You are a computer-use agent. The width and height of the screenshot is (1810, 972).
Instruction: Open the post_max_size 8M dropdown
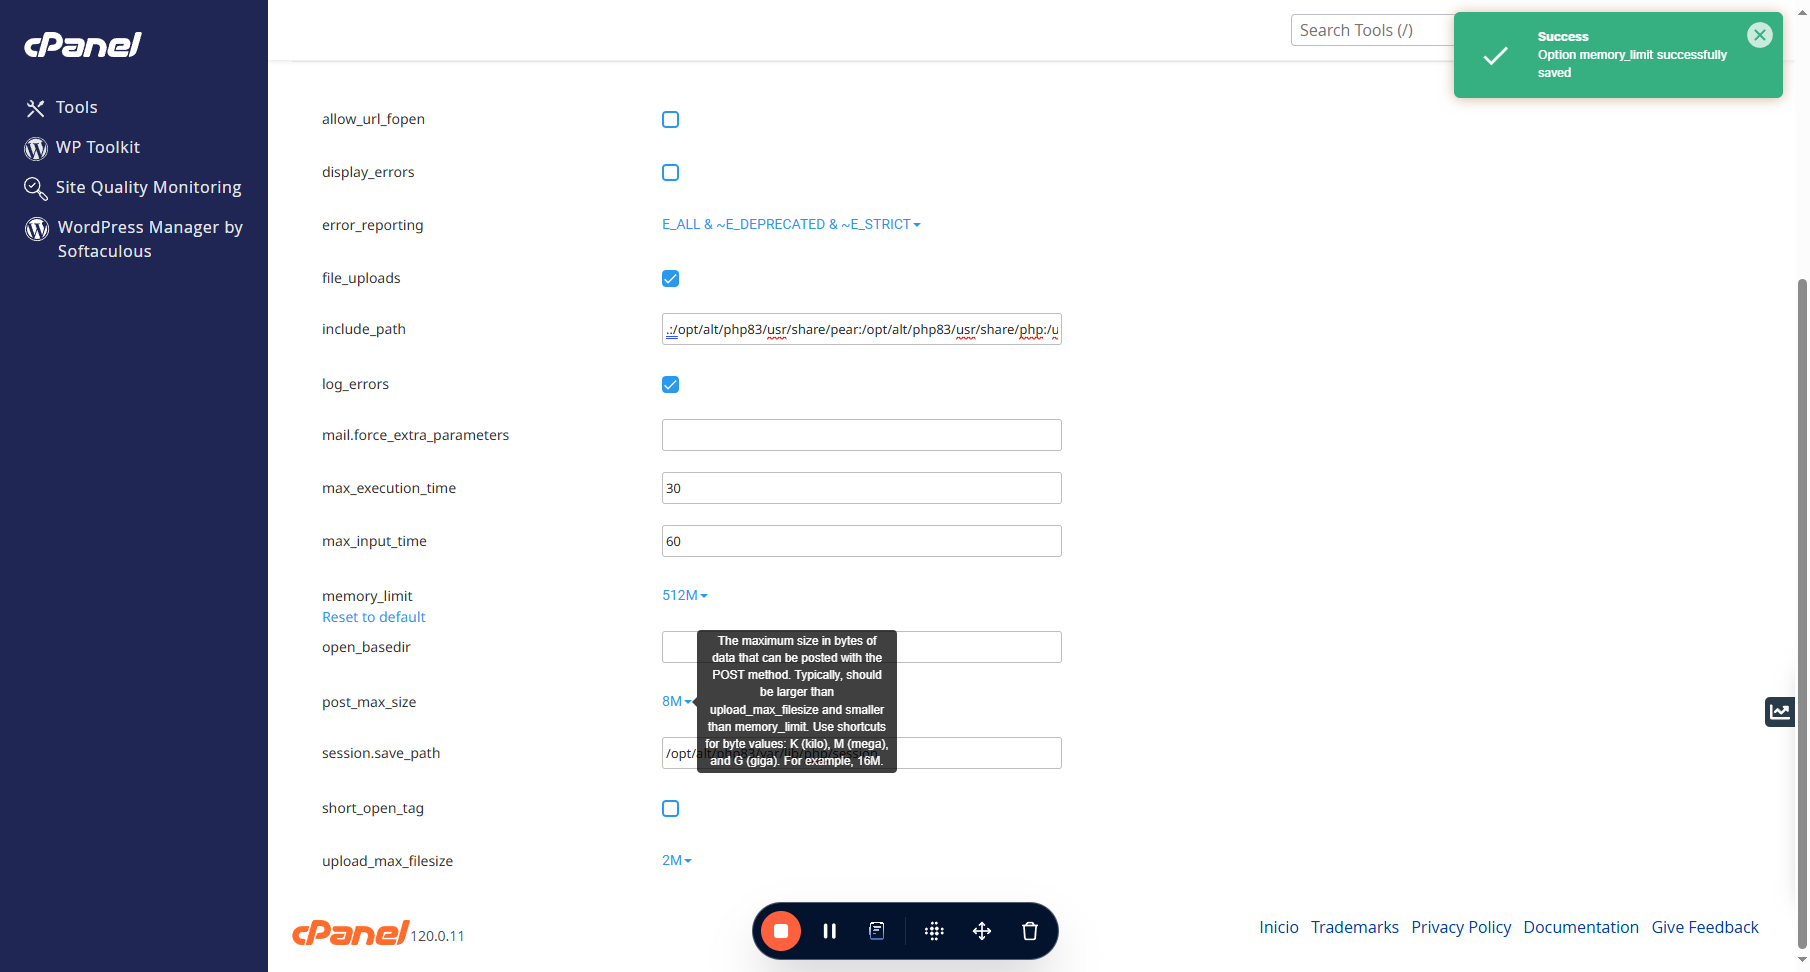(676, 702)
